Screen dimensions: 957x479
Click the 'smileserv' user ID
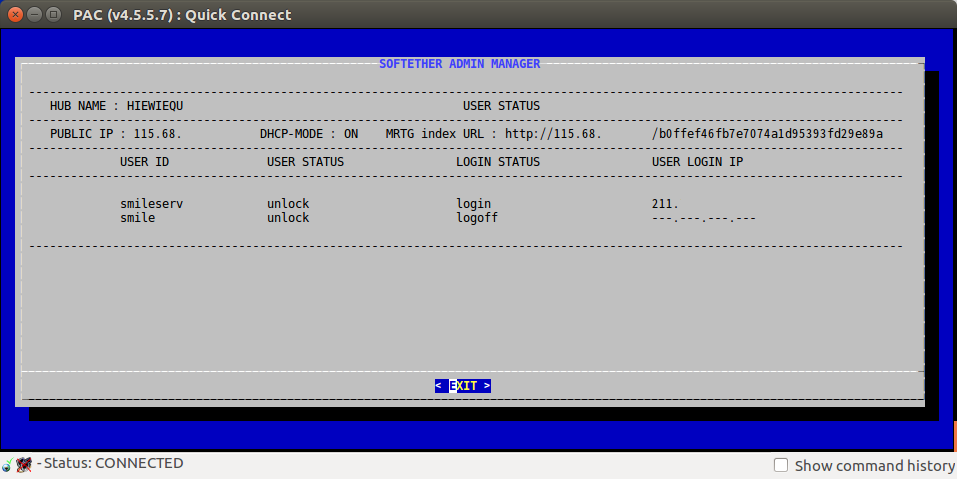point(151,204)
